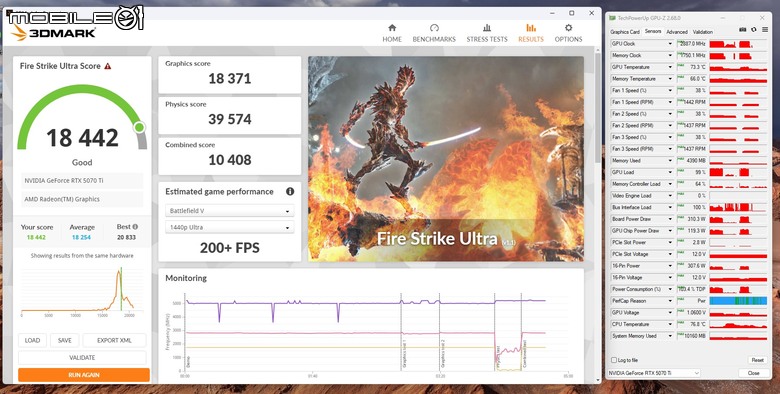Click the Average score 18 254
The image size is (780, 394).
coord(81,237)
